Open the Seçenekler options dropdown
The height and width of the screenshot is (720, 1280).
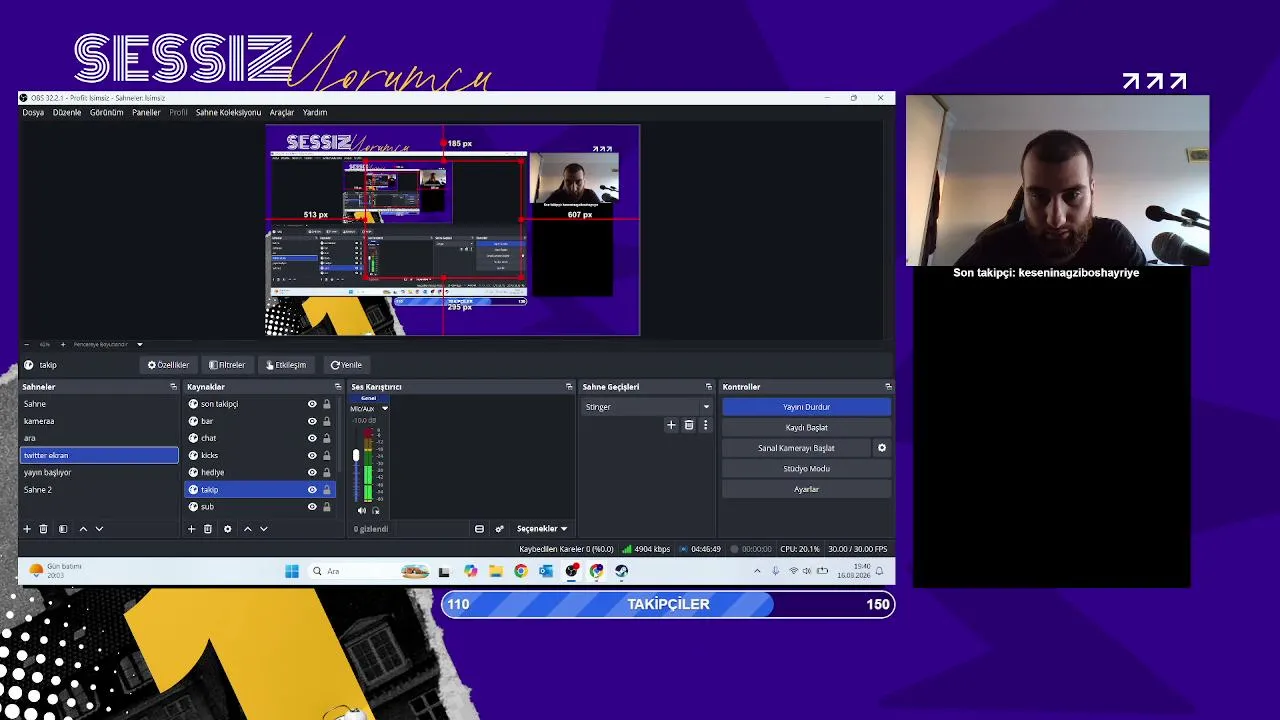tap(542, 529)
